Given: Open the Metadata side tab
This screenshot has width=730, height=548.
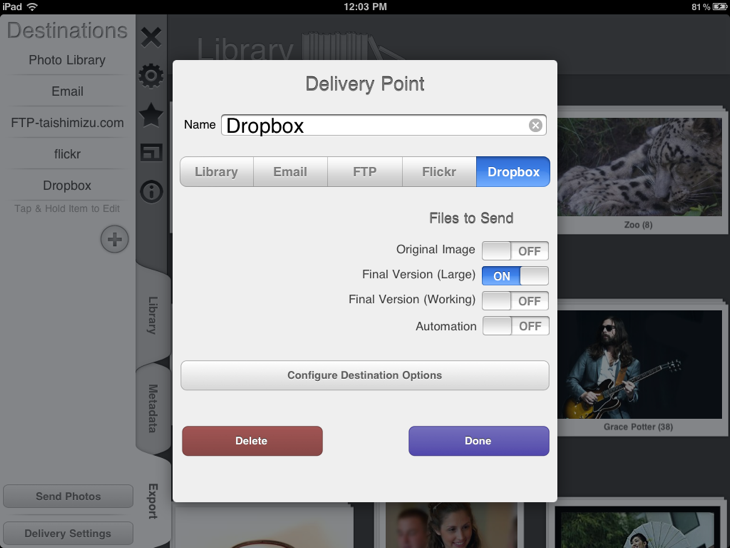Looking at the screenshot, I should point(153,408).
